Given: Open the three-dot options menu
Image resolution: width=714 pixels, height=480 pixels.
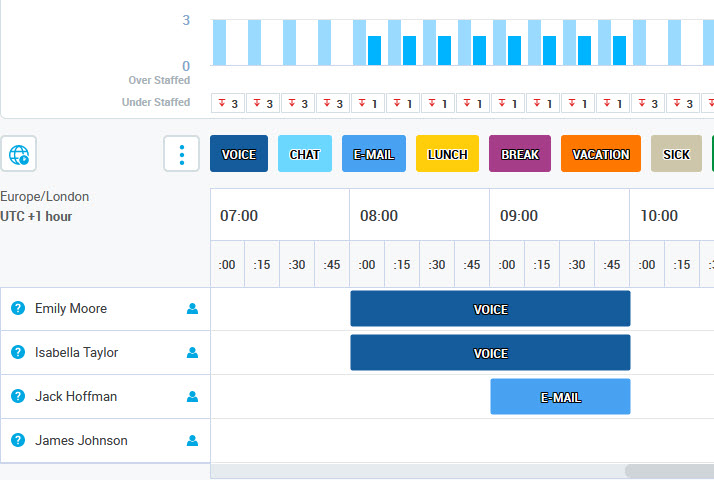Looking at the screenshot, I should click(181, 155).
